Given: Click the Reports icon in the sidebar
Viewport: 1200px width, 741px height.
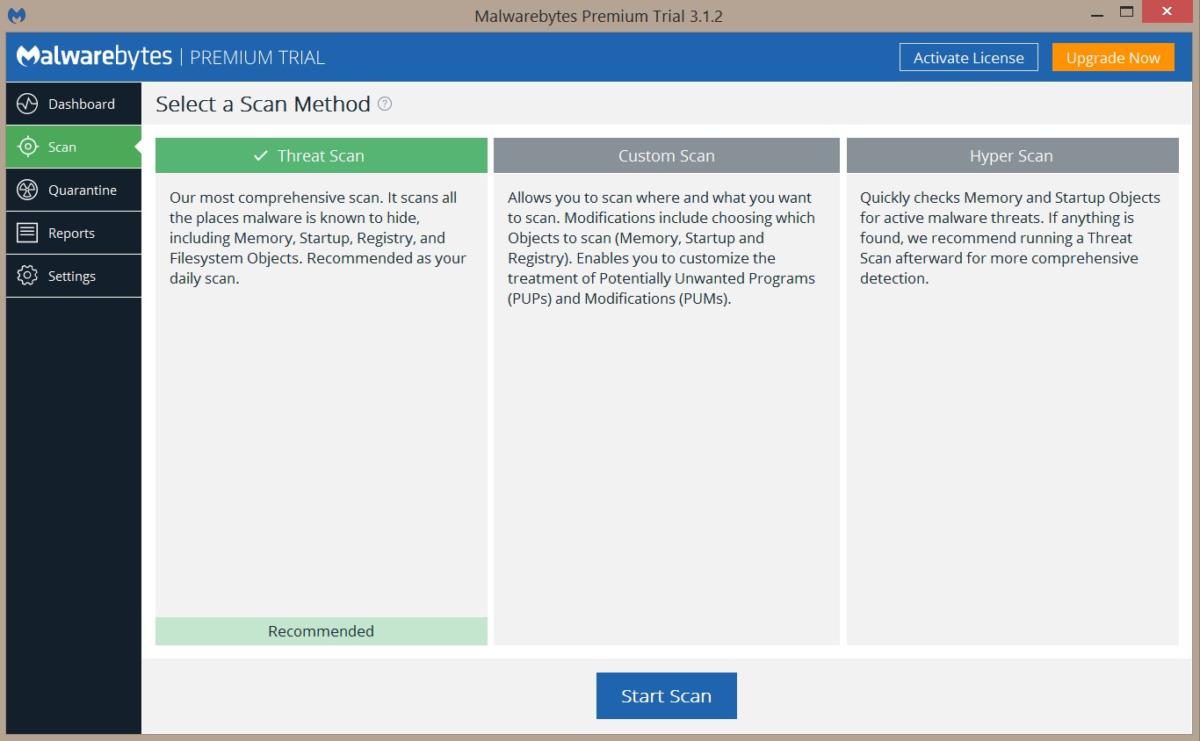Looking at the screenshot, I should pos(28,232).
